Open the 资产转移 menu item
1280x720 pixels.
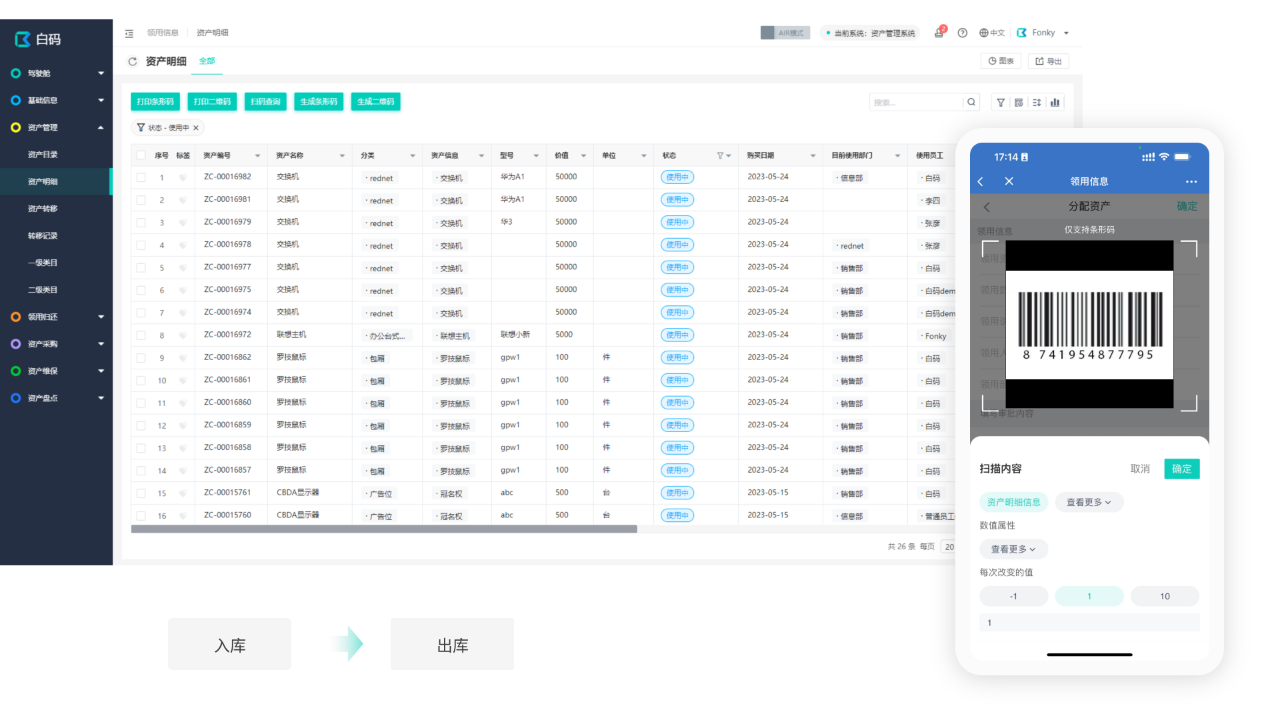(43, 208)
